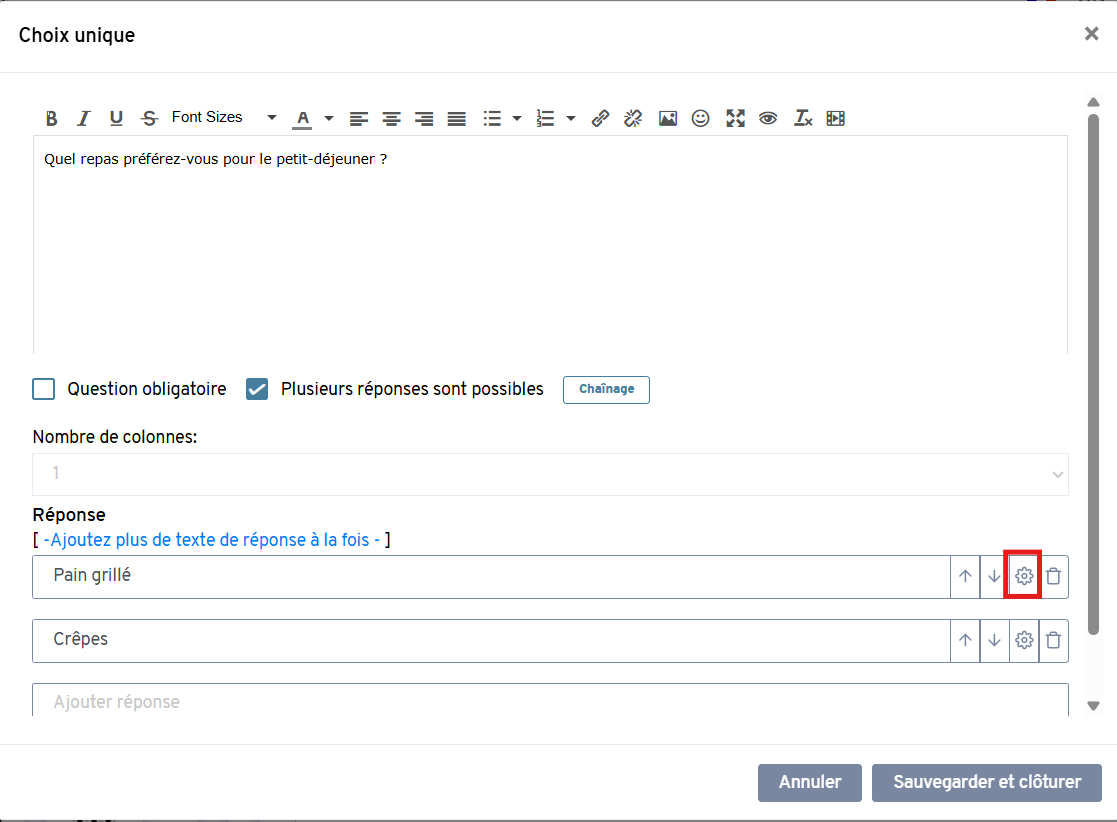Click Sauvegarder et clôturer

986,782
